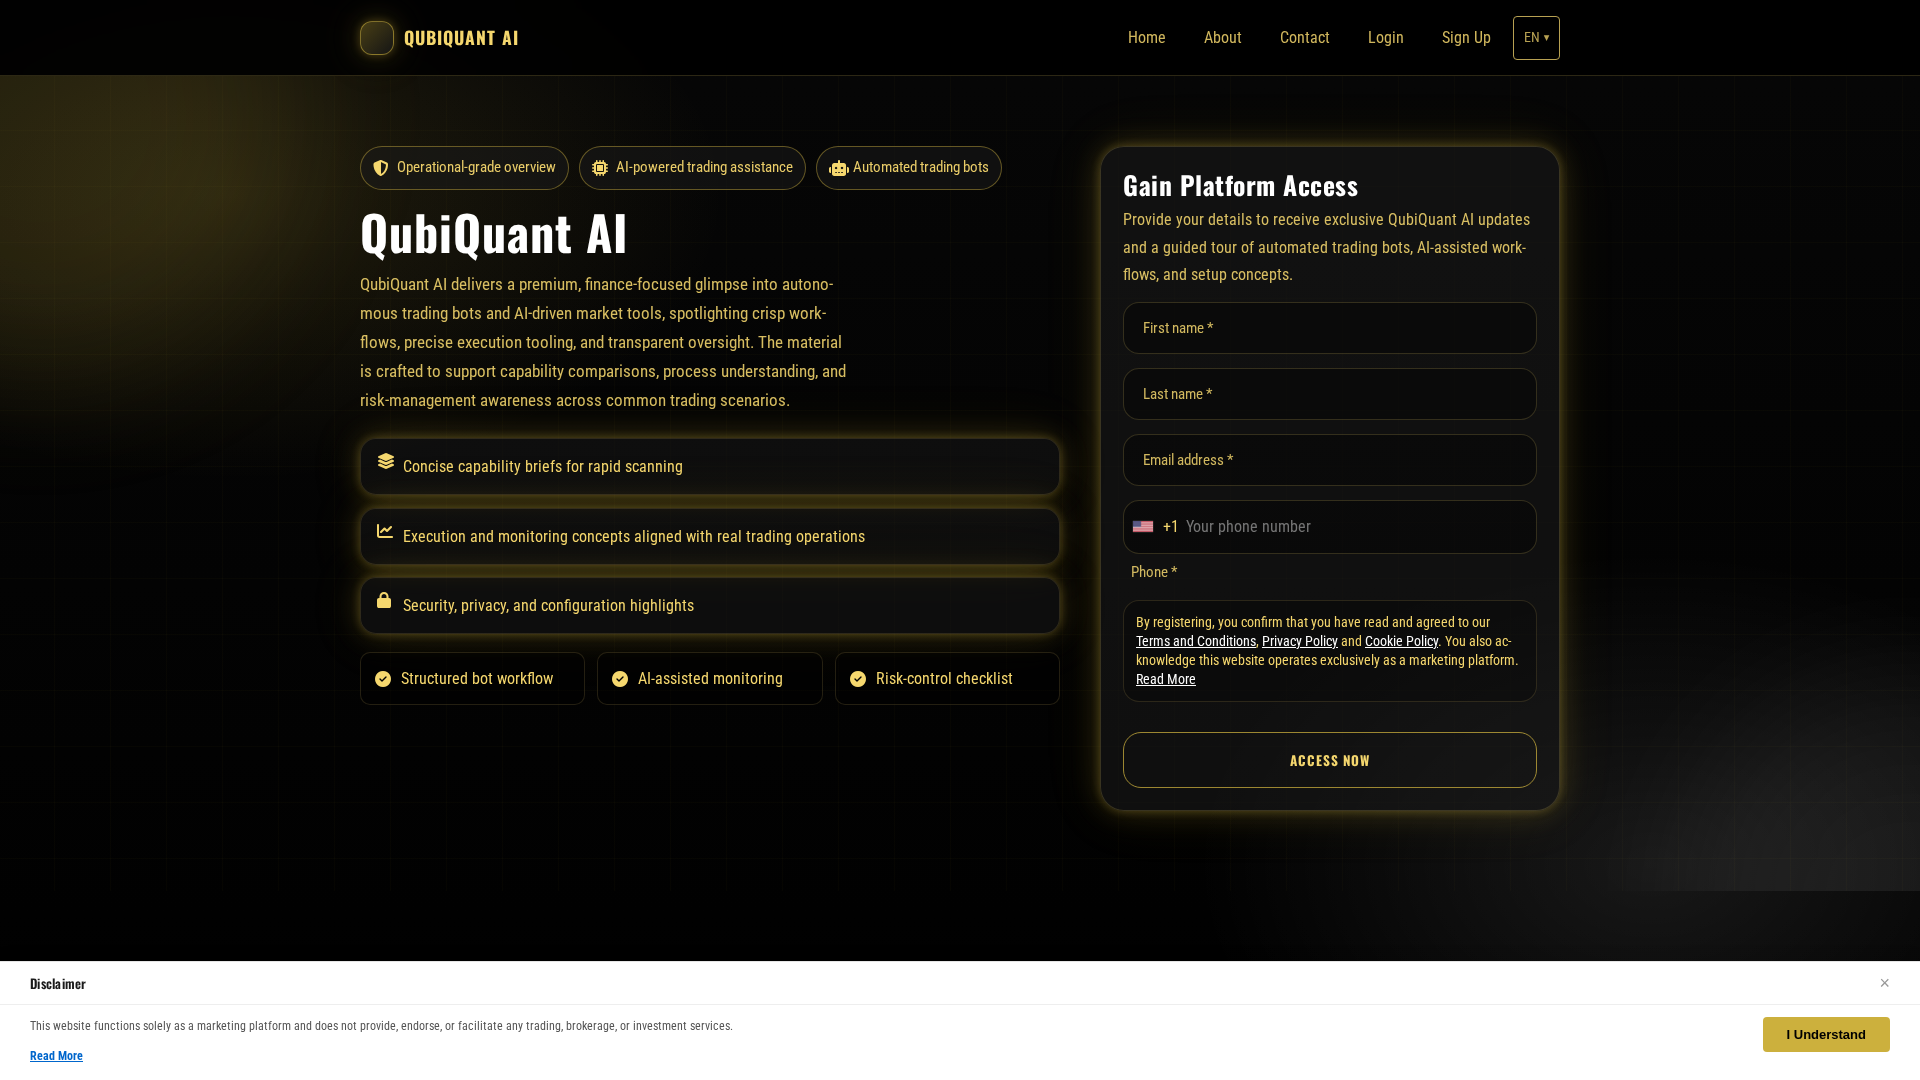Click the I Understand button
The height and width of the screenshot is (1080, 1920).
pyautogui.click(x=1826, y=1035)
